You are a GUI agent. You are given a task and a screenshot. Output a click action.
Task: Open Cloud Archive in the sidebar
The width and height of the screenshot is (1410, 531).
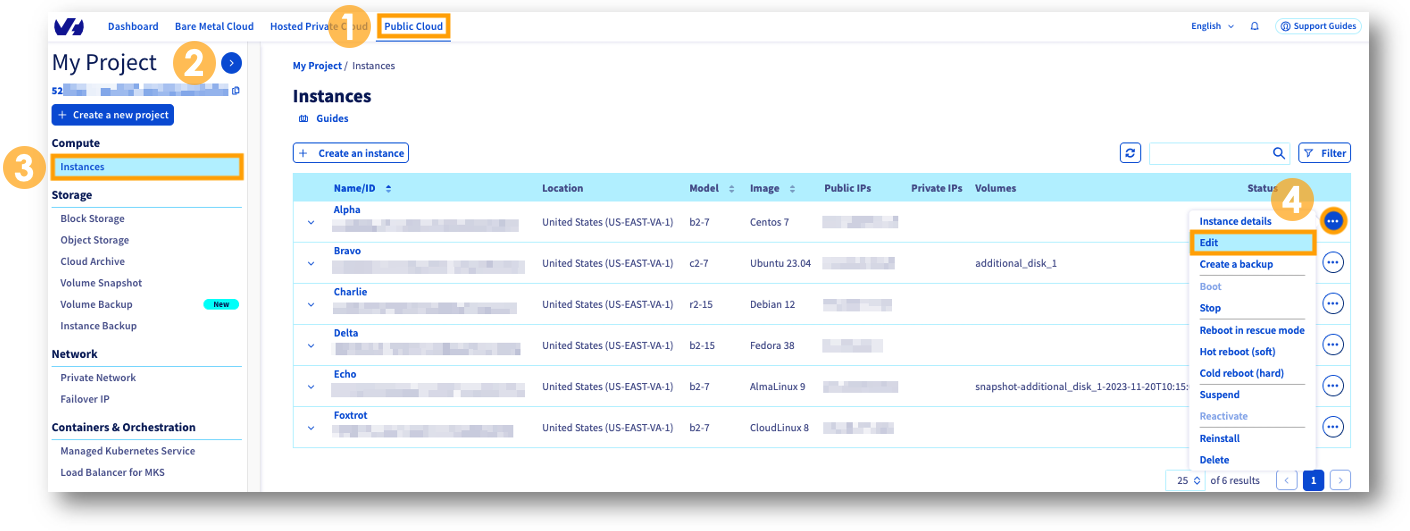click(x=92, y=261)
